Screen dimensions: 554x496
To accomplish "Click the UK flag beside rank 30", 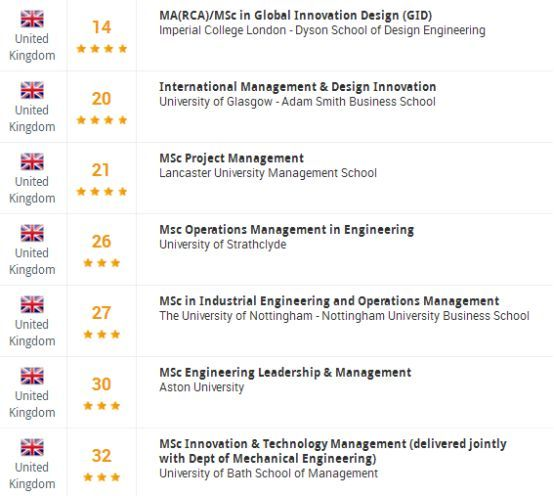I will (32, 376).
